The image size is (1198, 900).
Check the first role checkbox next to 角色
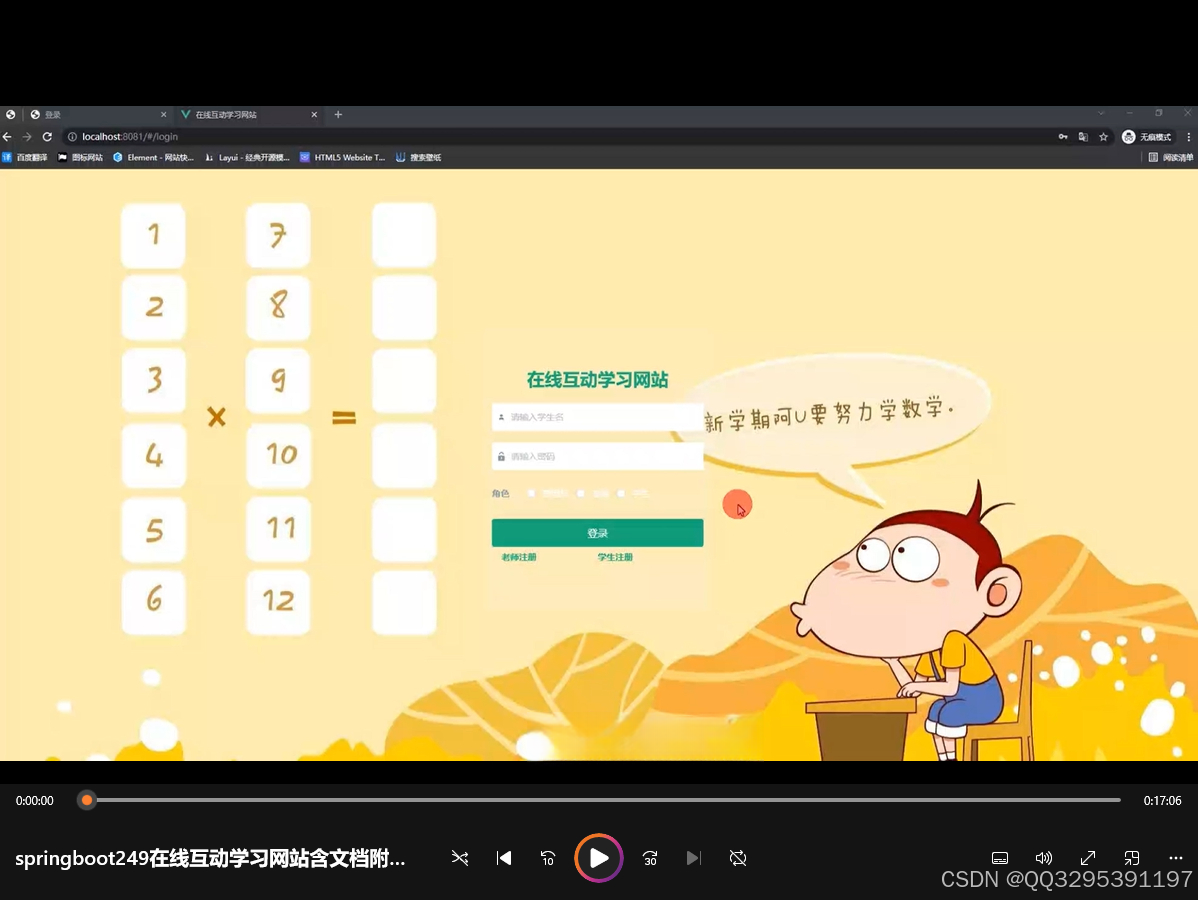pos(531,493)
